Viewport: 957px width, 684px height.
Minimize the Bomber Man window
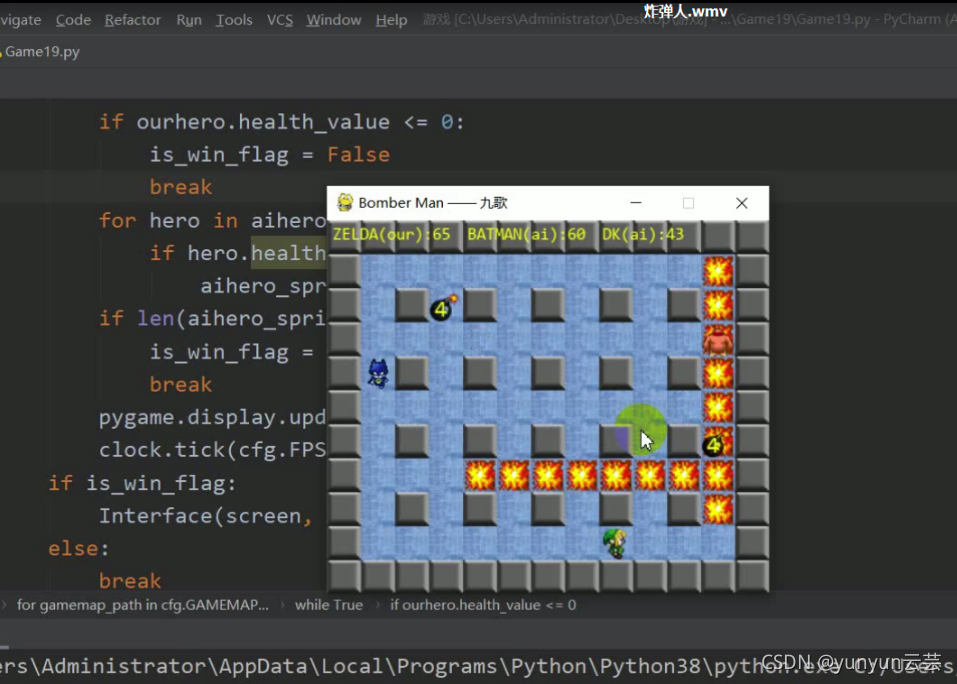click(x=636, y=203)
